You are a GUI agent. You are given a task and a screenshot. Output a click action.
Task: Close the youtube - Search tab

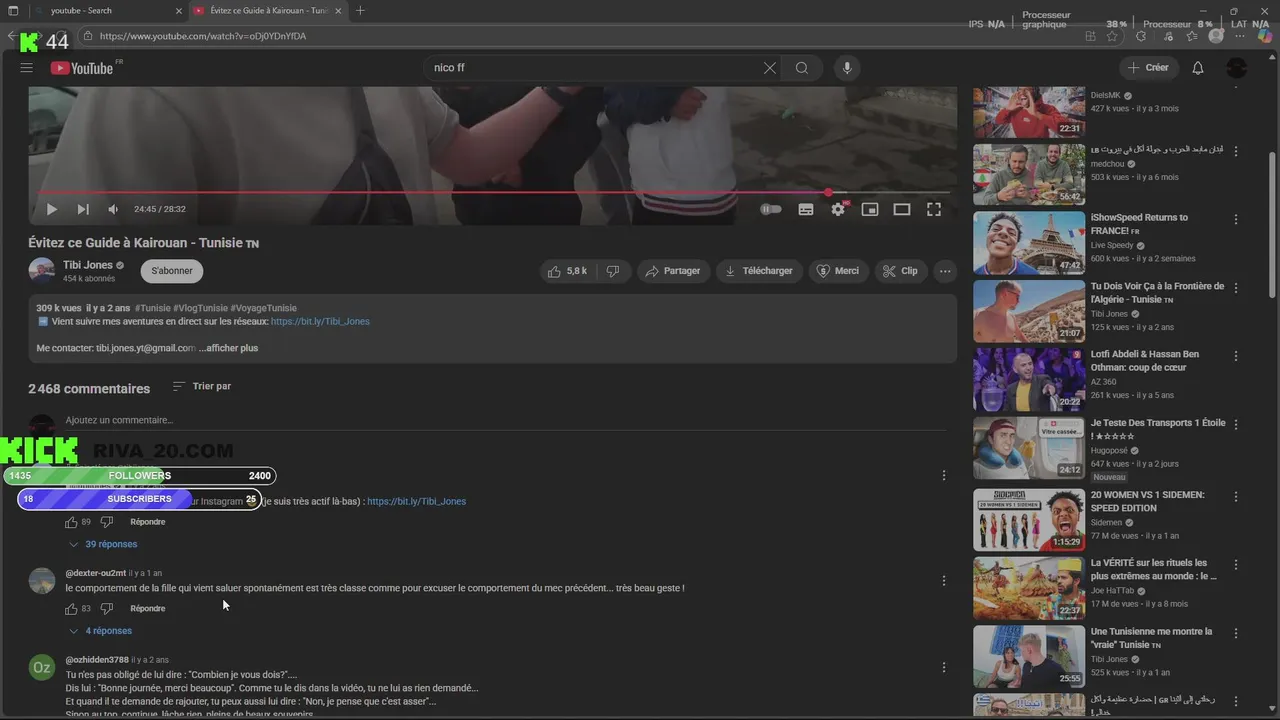point(179,11)
